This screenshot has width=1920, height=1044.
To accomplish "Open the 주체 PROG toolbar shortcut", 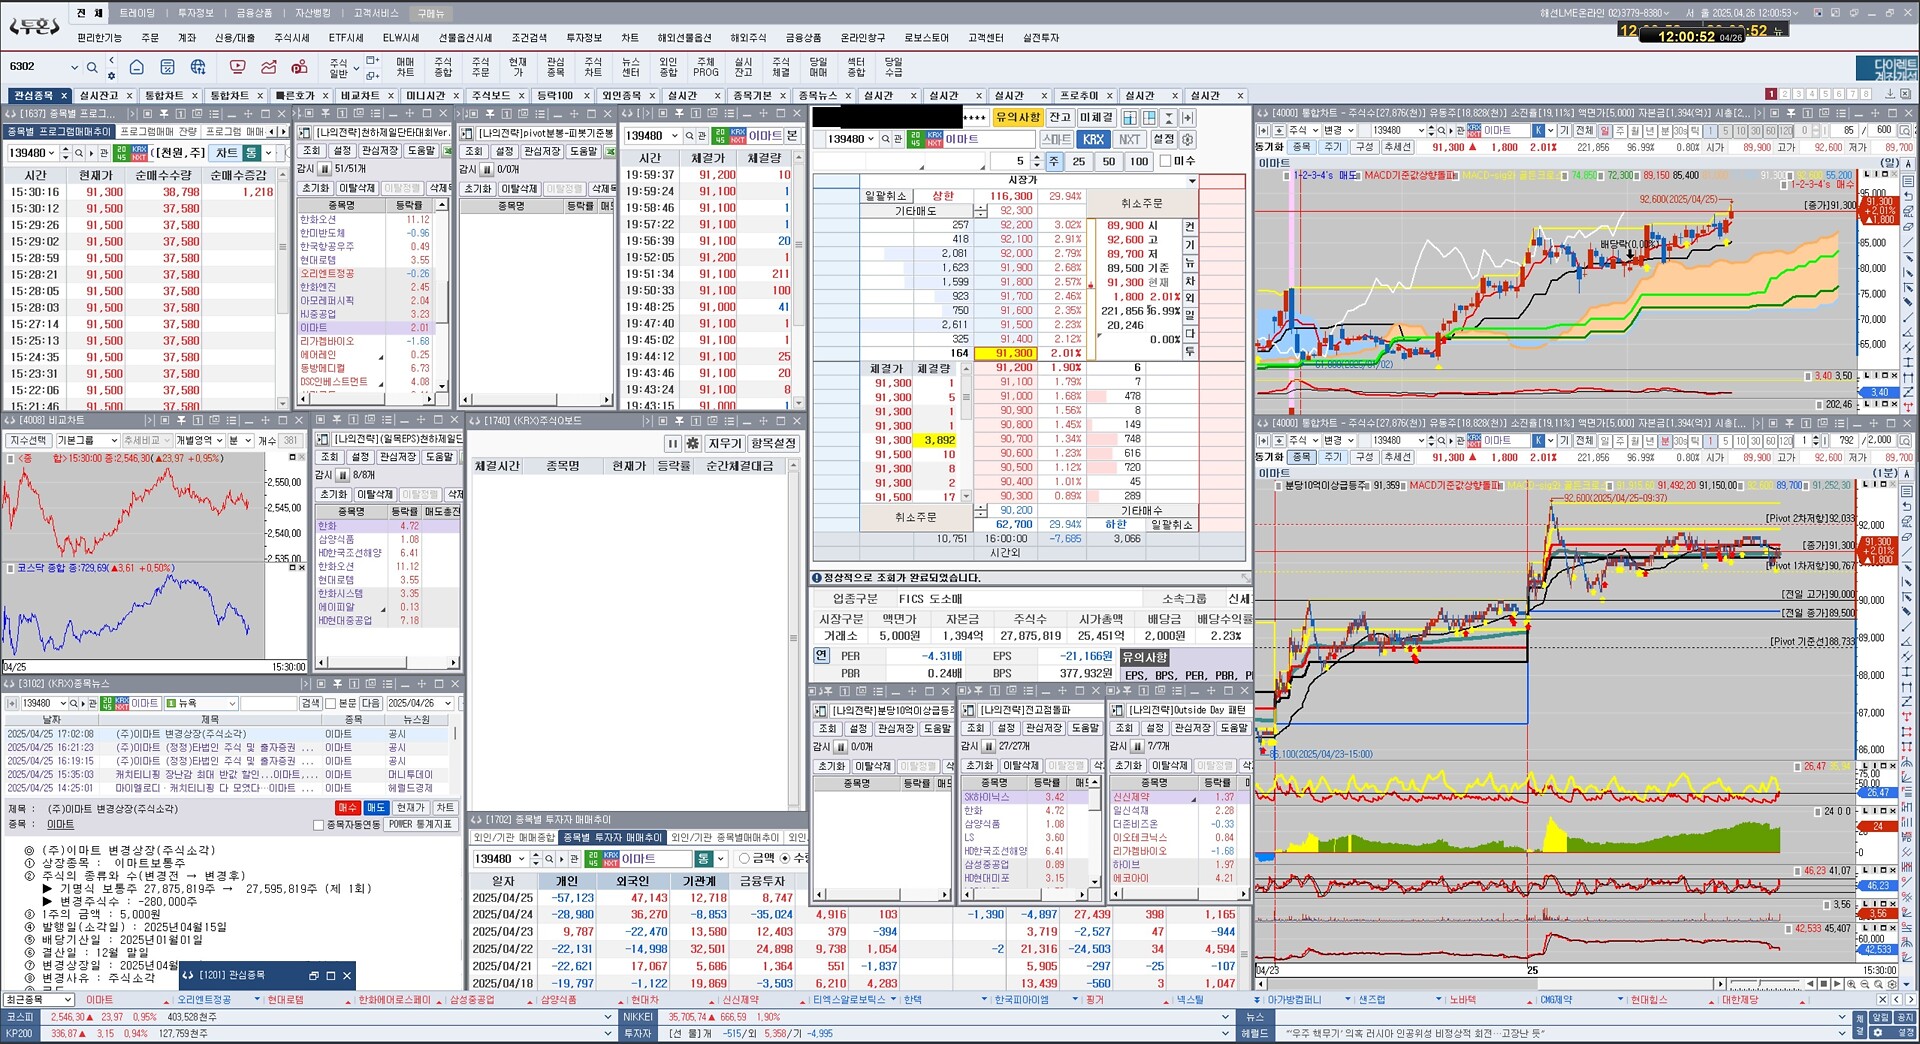I will (706, 67).
